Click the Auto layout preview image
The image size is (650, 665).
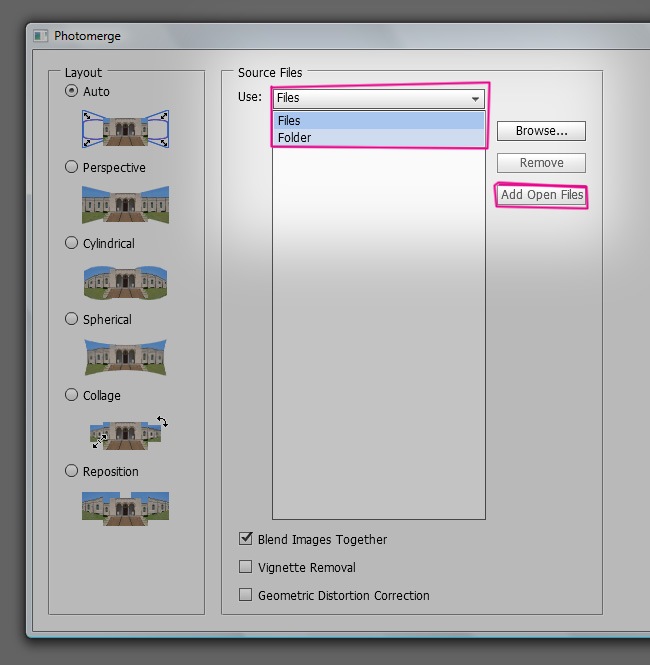[126, 129]
